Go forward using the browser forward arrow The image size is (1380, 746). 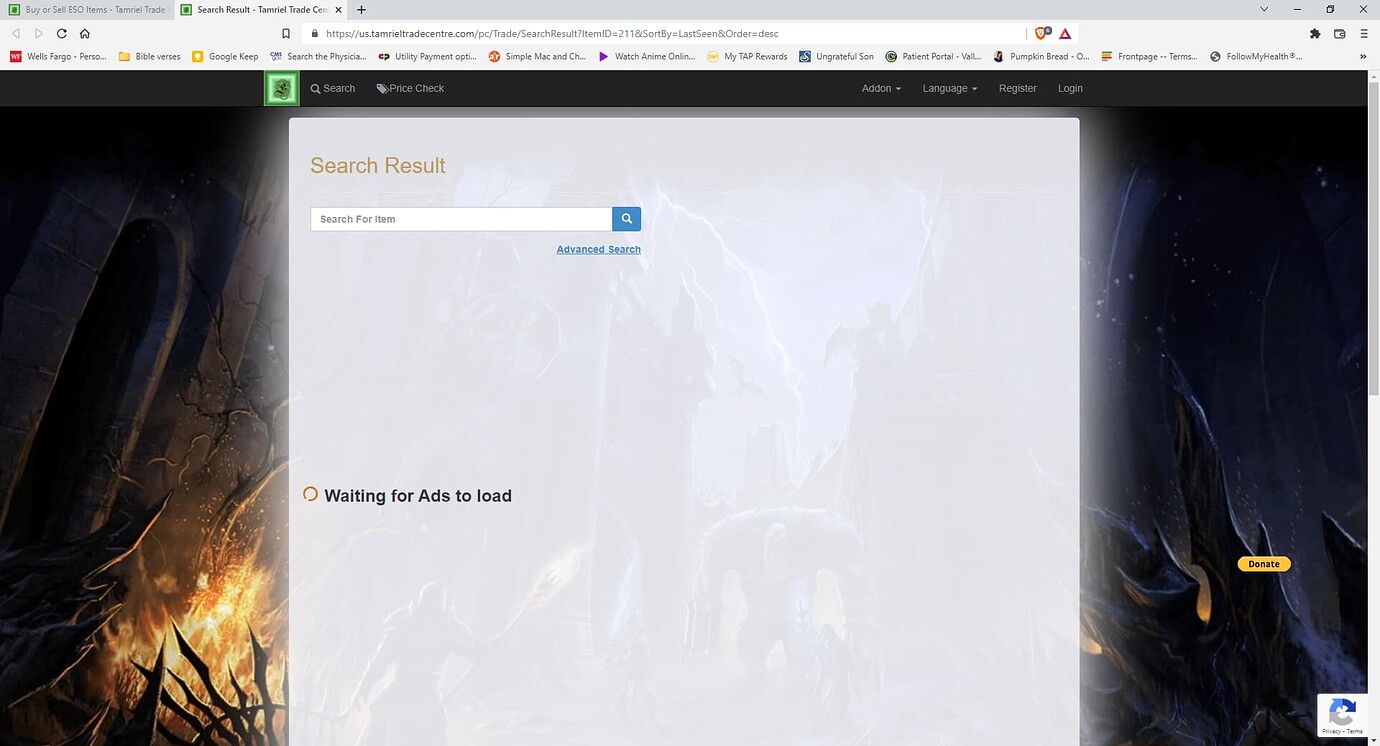(x=39, y=33)
